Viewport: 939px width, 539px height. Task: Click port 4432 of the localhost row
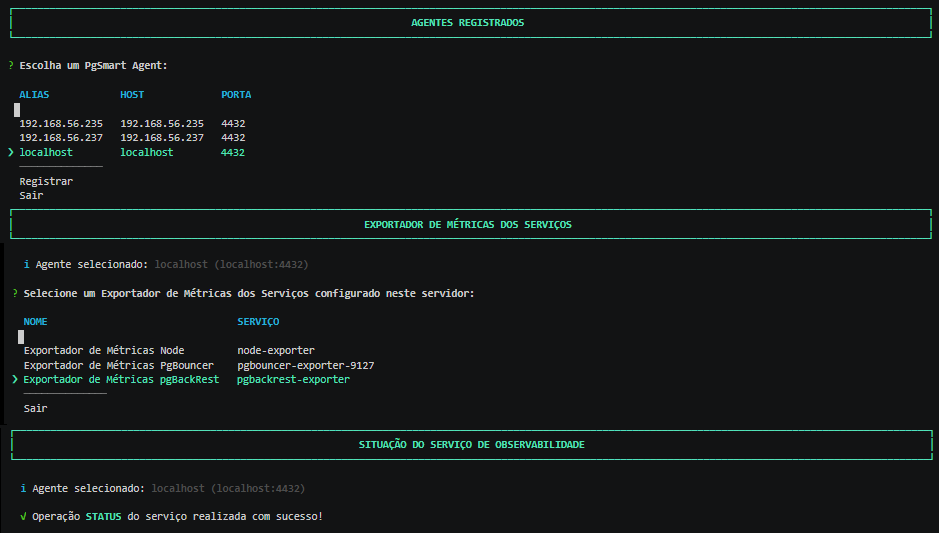233,152
